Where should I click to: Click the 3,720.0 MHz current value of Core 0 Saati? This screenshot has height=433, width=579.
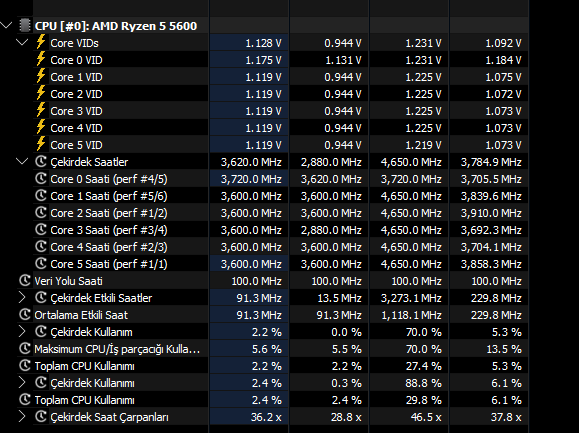tap(251, 179)
